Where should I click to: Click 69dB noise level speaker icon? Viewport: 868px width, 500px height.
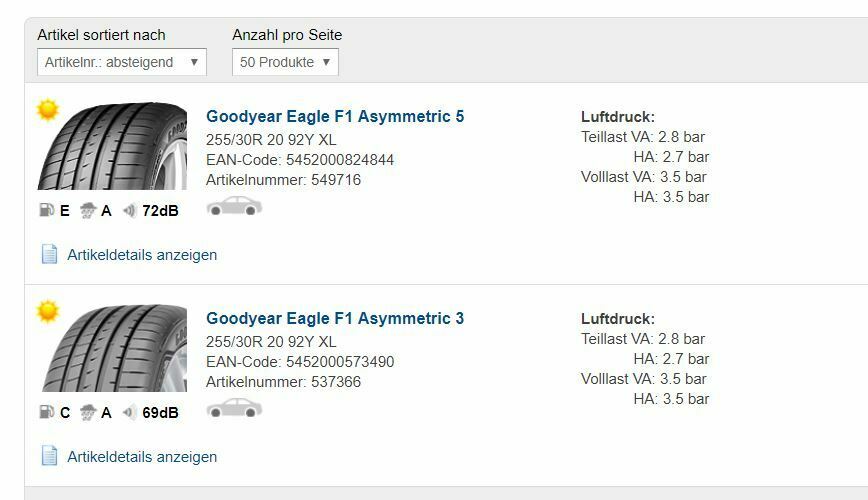click(129, 412)
